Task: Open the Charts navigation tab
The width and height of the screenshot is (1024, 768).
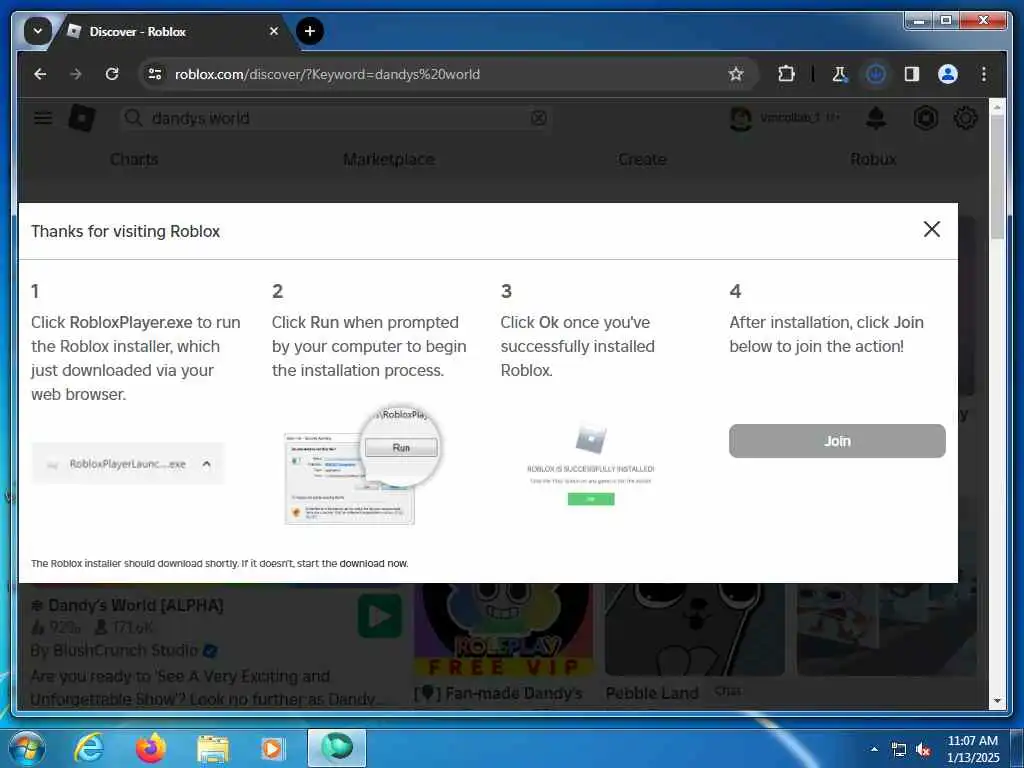Action: click(x=134, y=159)
